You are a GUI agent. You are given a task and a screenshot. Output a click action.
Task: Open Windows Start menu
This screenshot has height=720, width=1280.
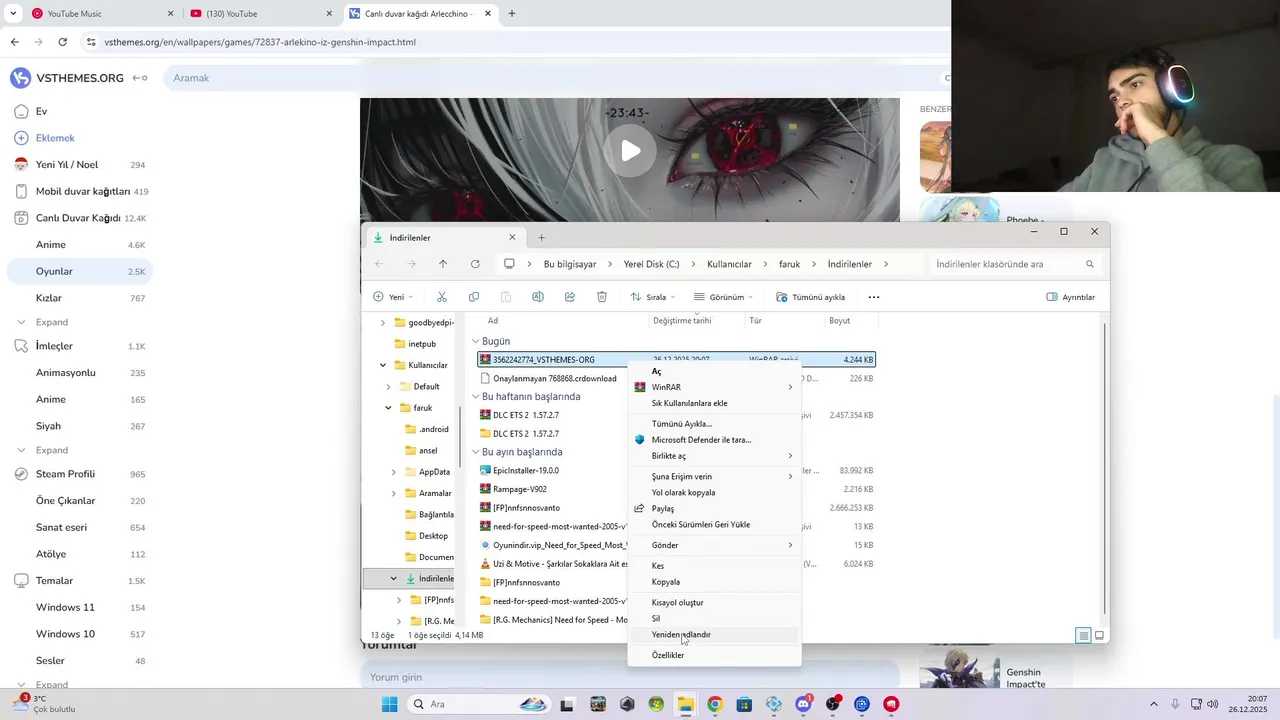coord(389,704)
